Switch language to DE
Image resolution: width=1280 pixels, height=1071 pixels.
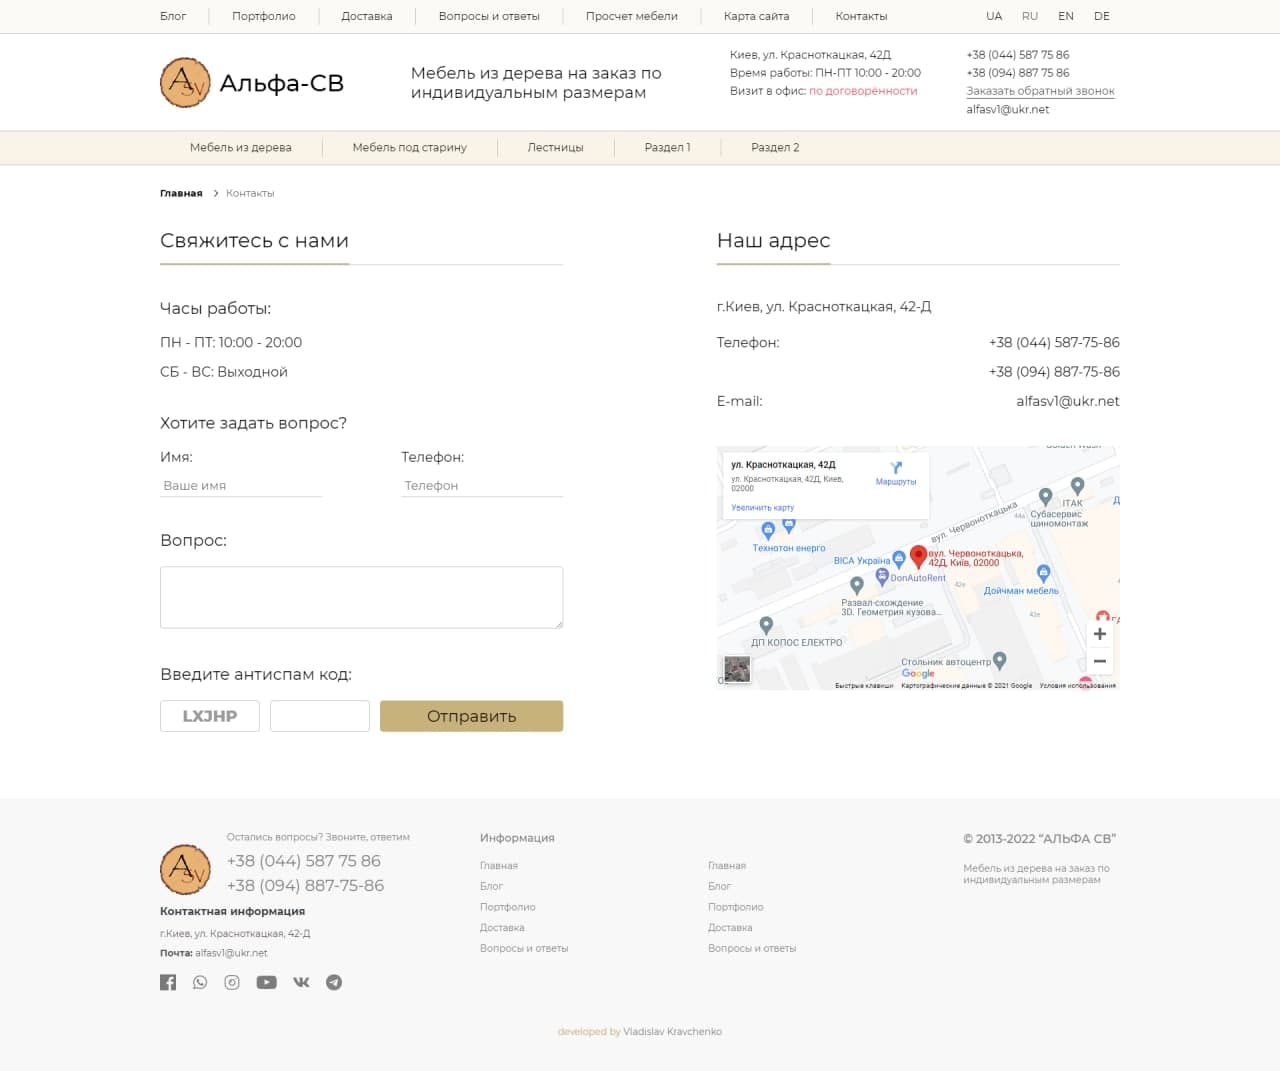(1102, 16)
